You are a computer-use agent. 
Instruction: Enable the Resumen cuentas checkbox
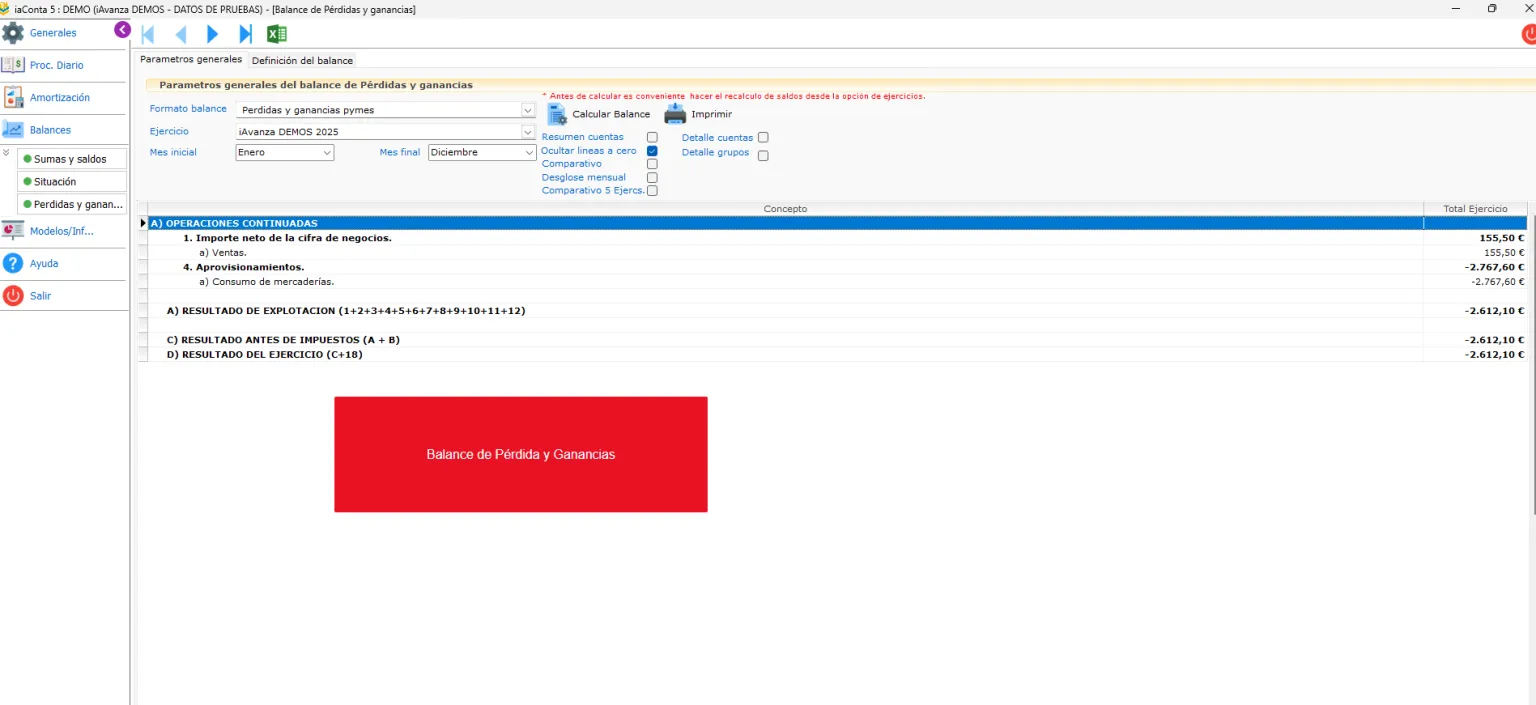(652, 137)
